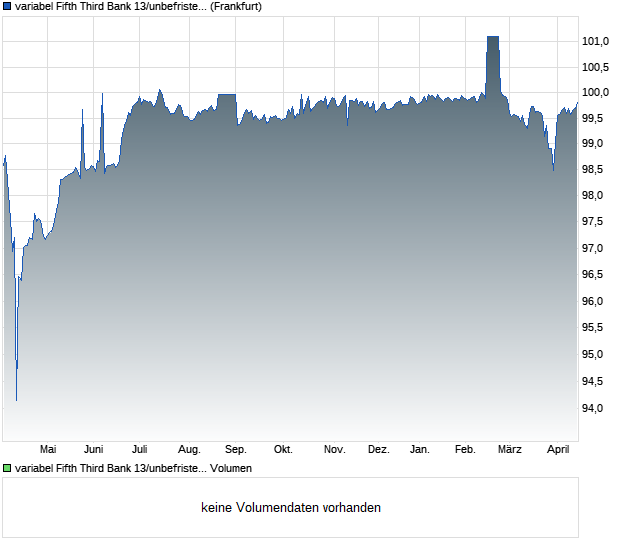Click the 100,0 value on the y-axis
Viewport: 620px width, 546px height.
(x=595, y=93)
